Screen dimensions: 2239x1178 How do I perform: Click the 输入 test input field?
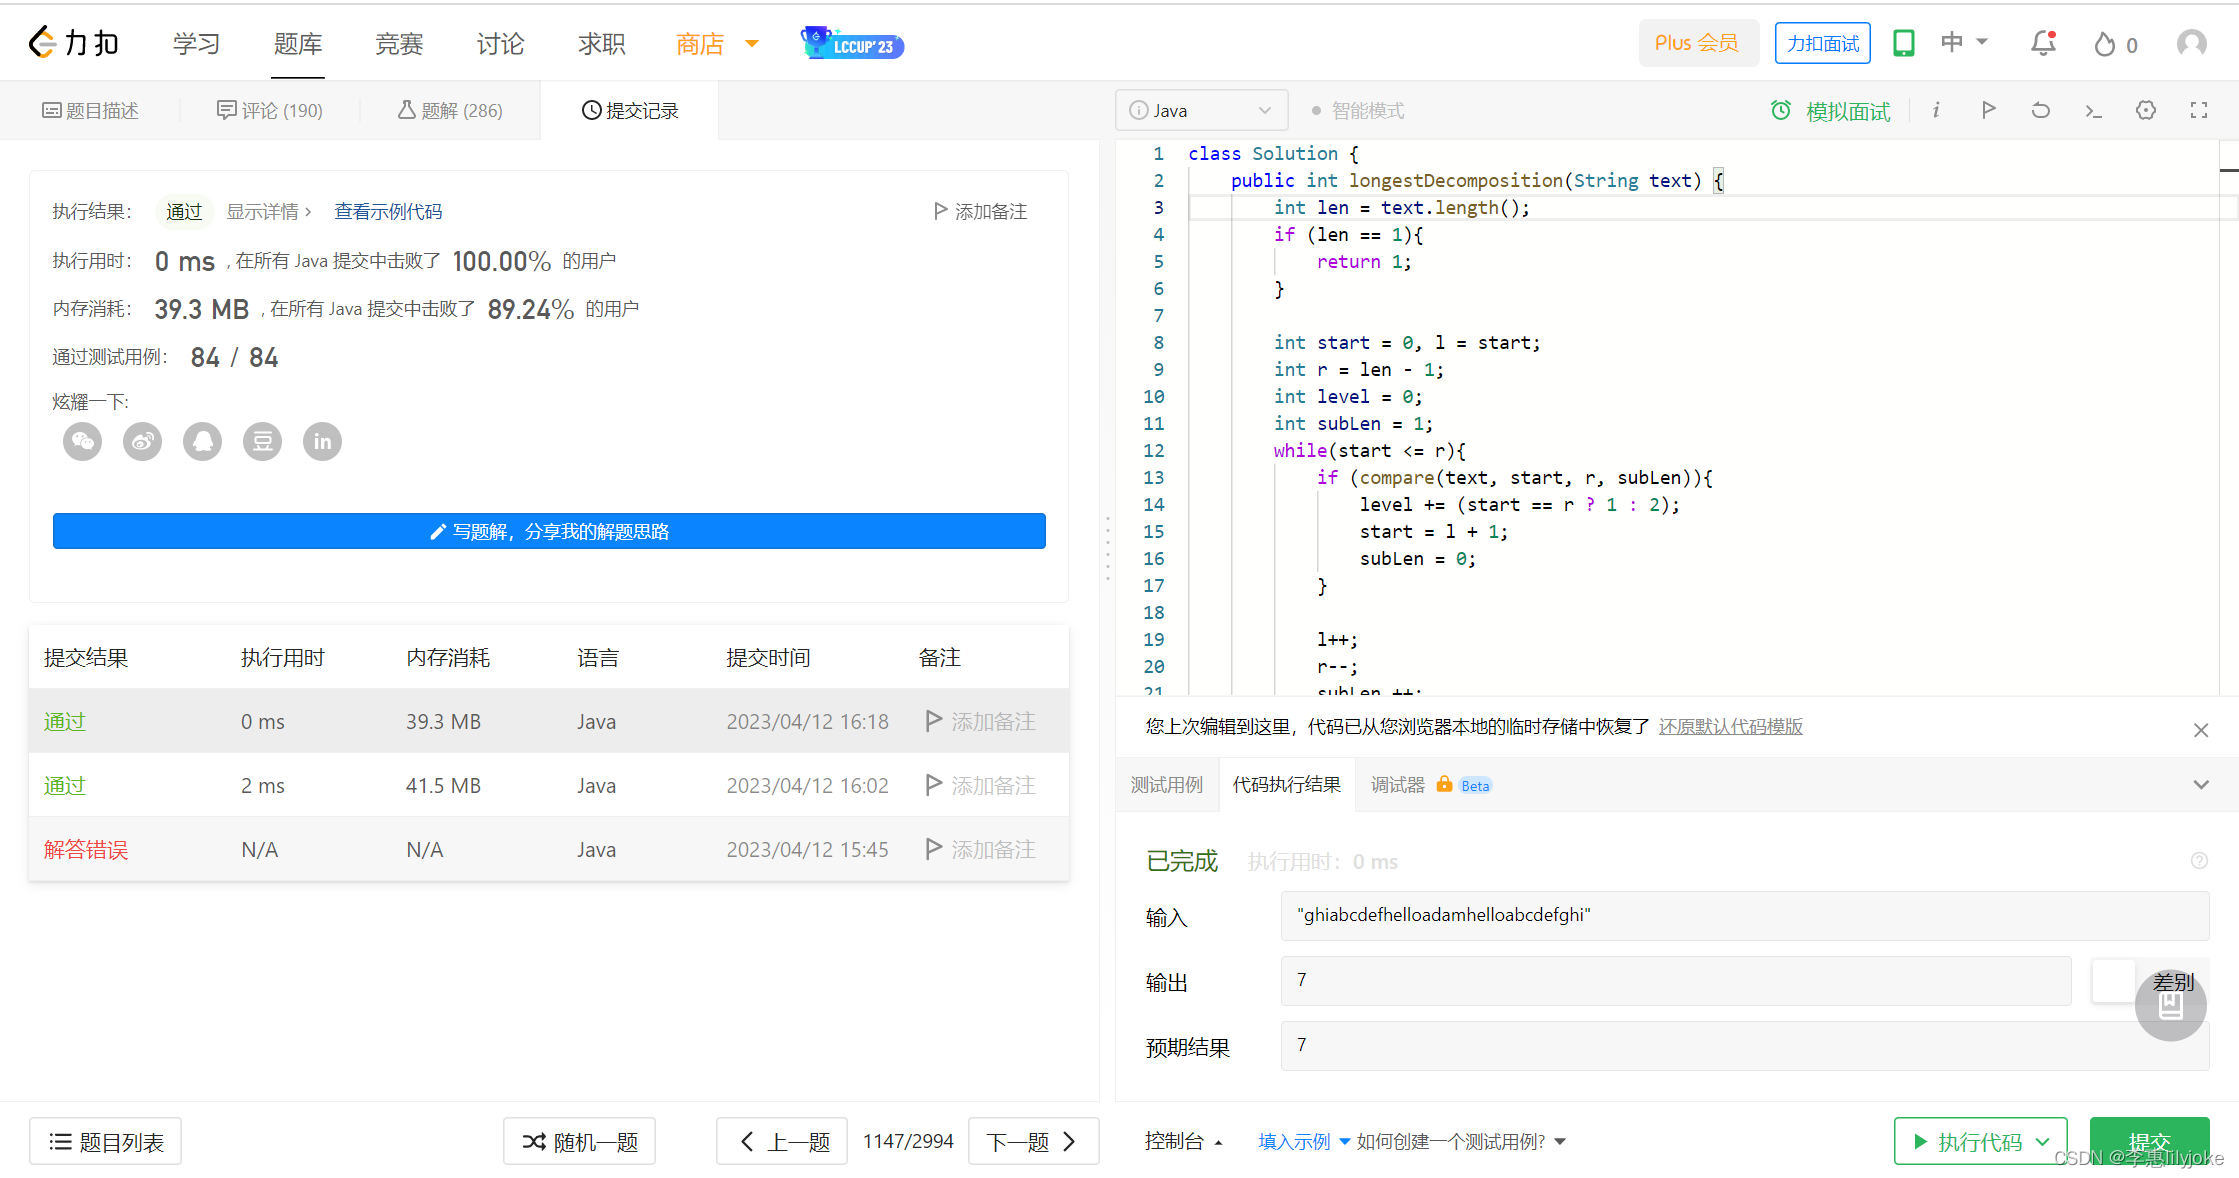(1744, 916)
